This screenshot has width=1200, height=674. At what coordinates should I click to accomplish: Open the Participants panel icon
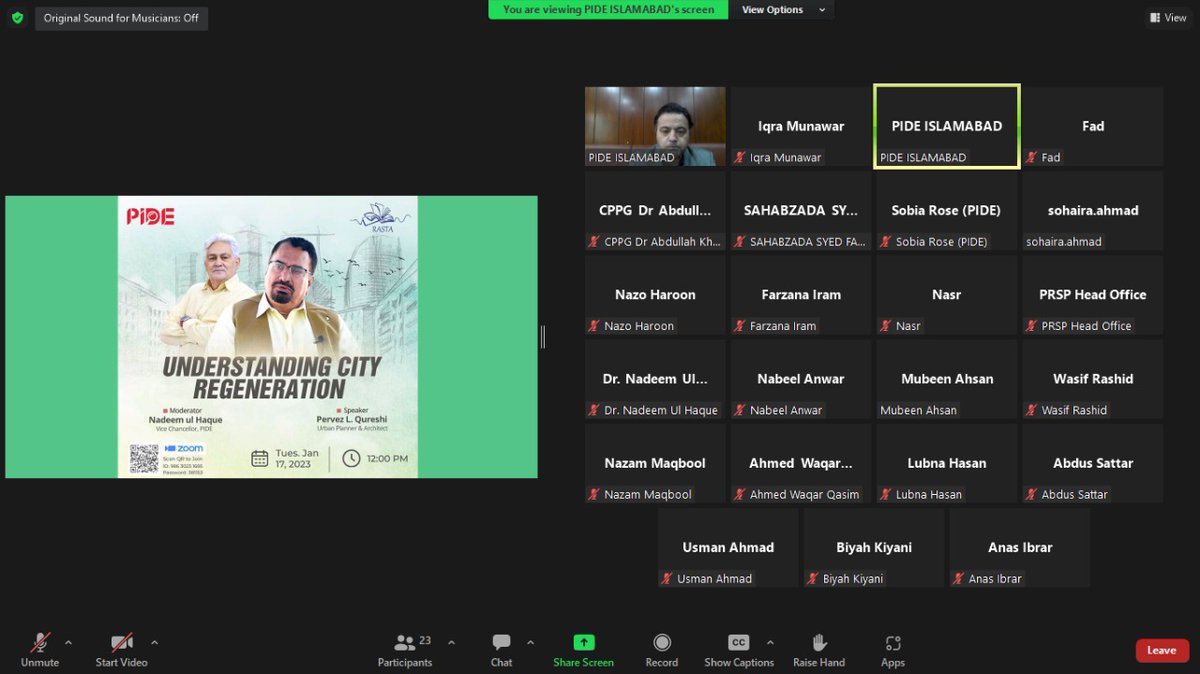point(405,643)
